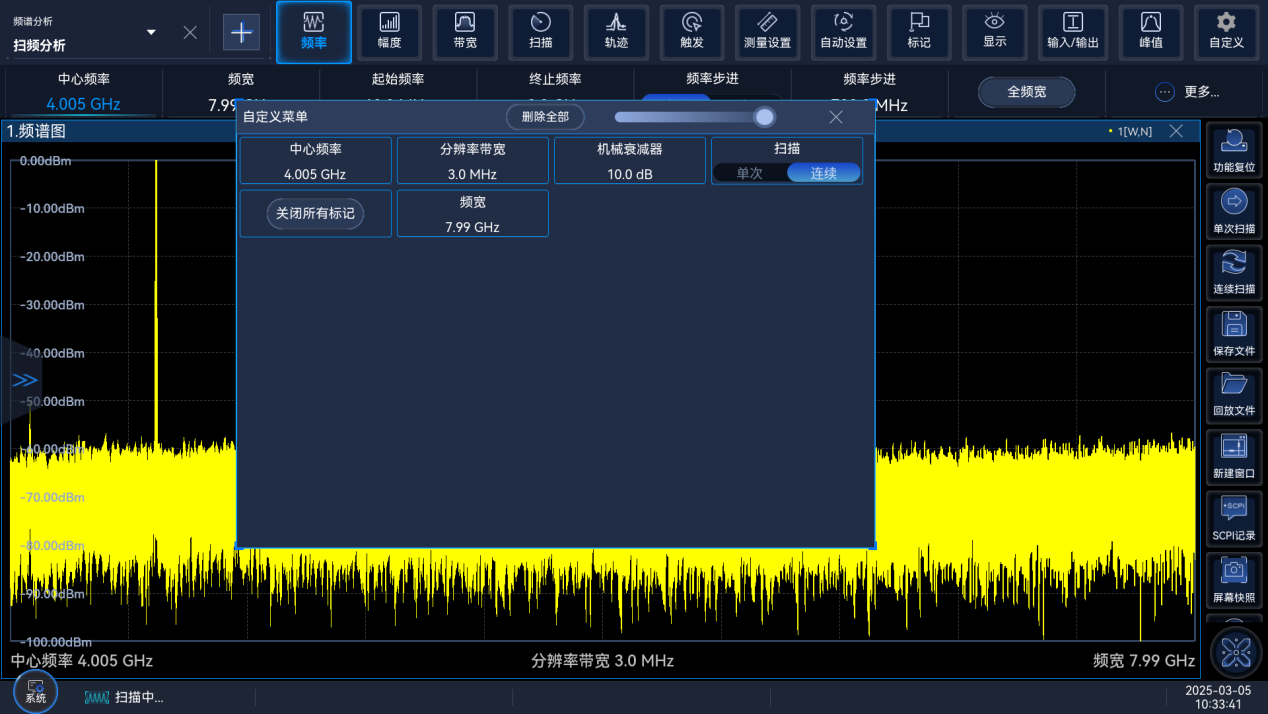Click the 功能复位 preset icon
The image size is (1268, 714).
point(1234,152)
